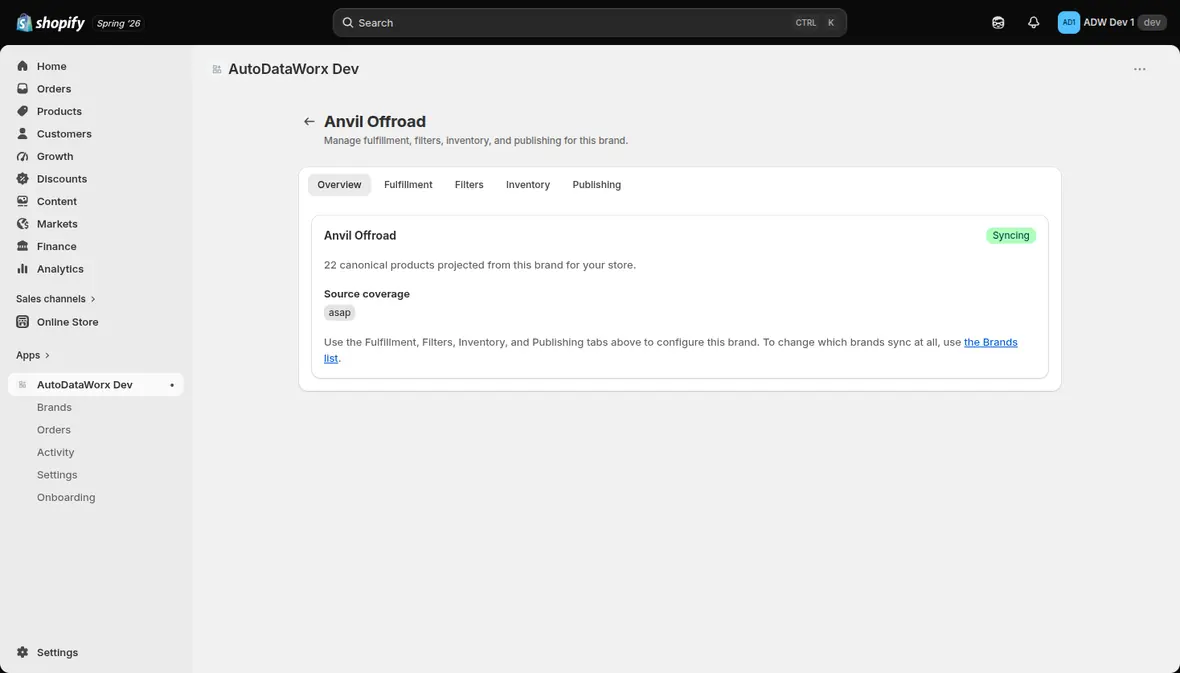Switch to the Publishing tab
This screenshot has height=673, width=1180.
(597, 184)
